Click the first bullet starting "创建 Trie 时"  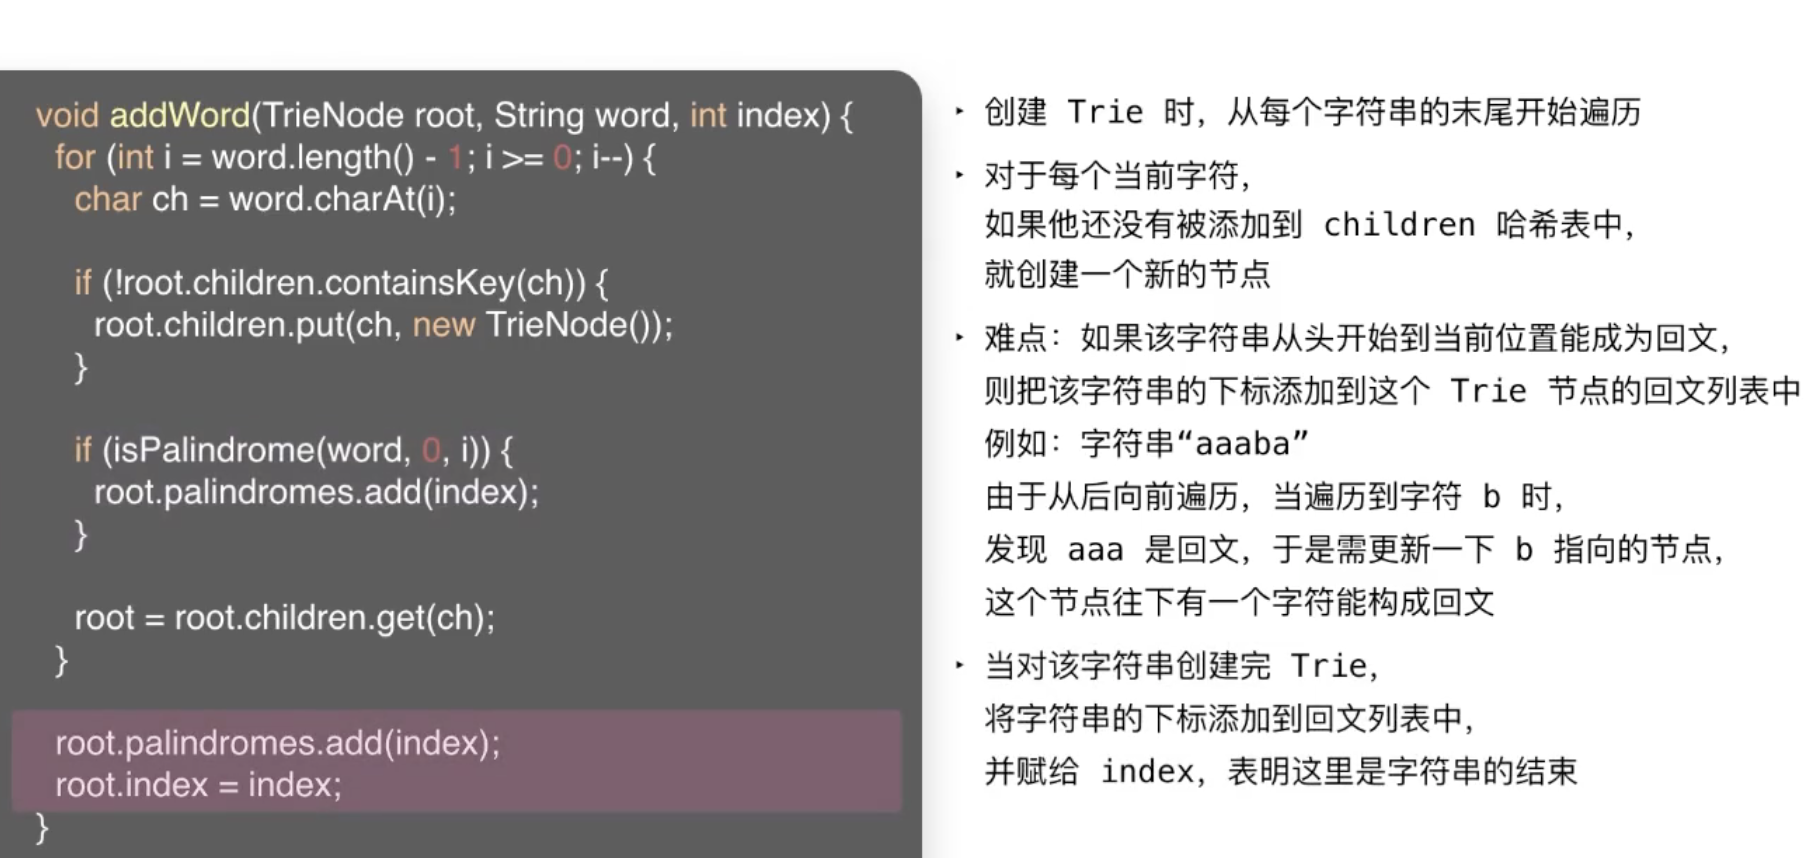pyautogui.click(x=1311, y=112)
